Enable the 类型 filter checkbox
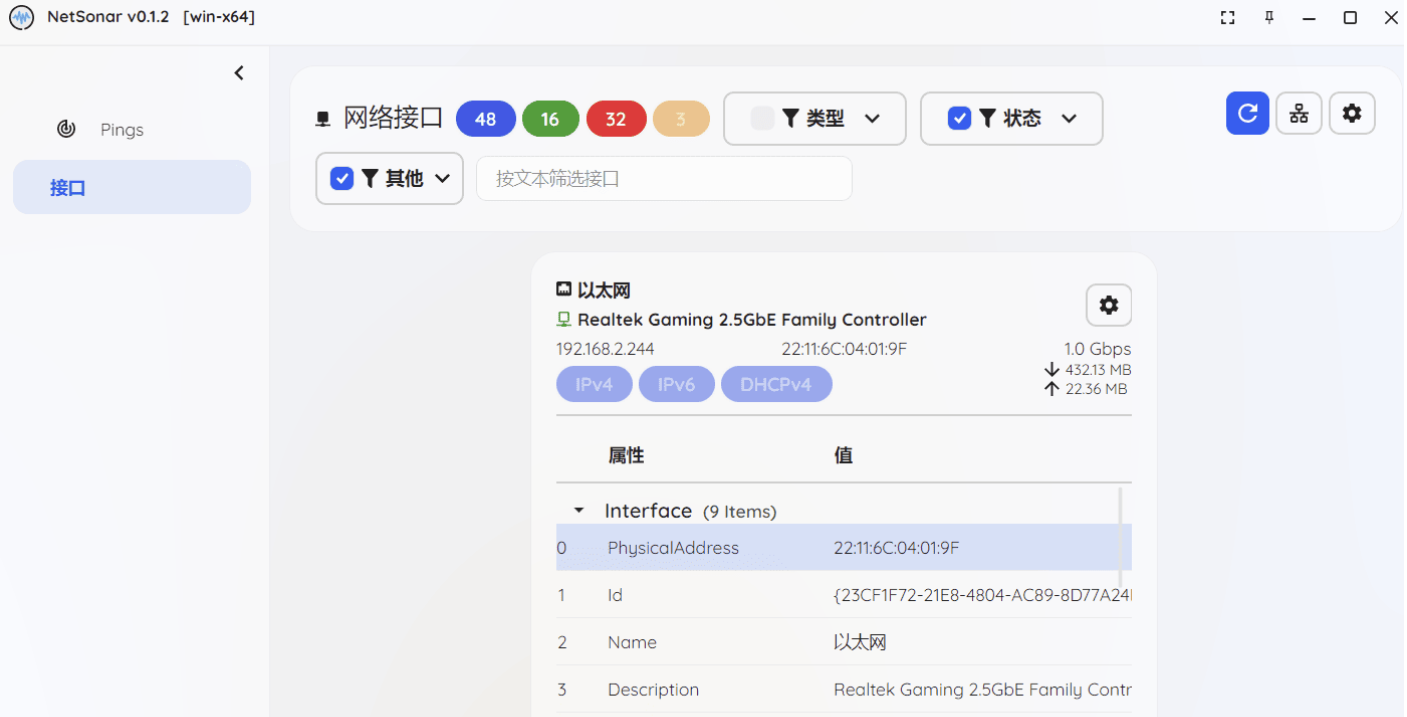The width and height of the screenshot is (1407, 717). 762,118
